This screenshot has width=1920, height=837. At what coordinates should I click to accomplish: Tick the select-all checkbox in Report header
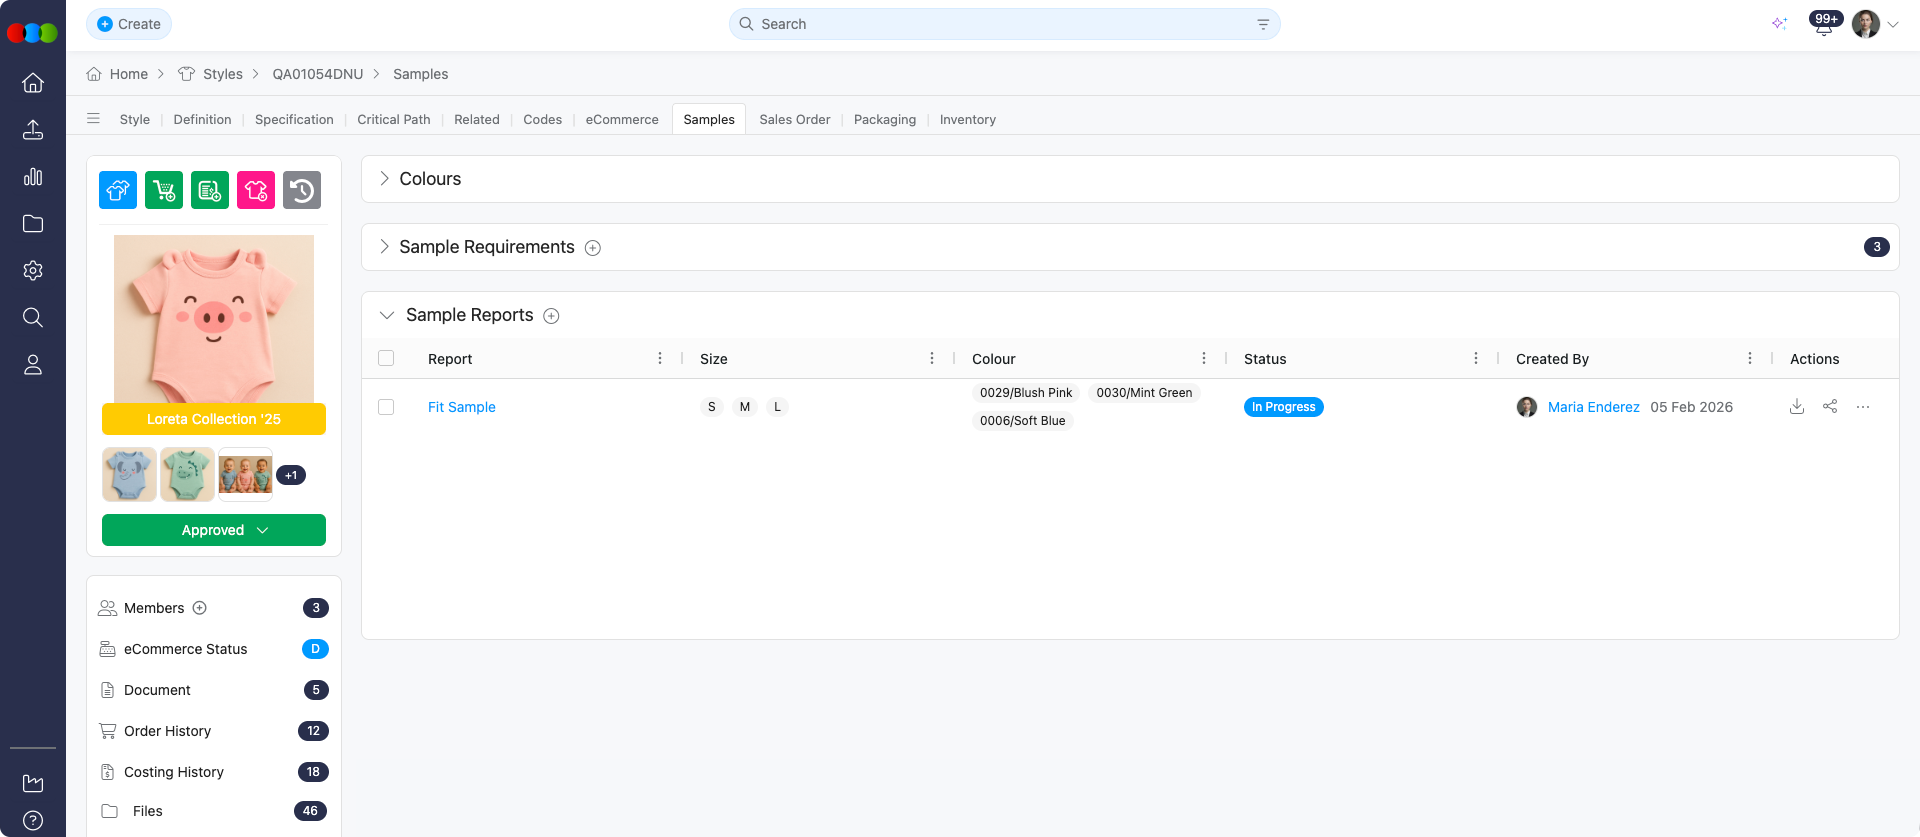click(x=386, y=359)
